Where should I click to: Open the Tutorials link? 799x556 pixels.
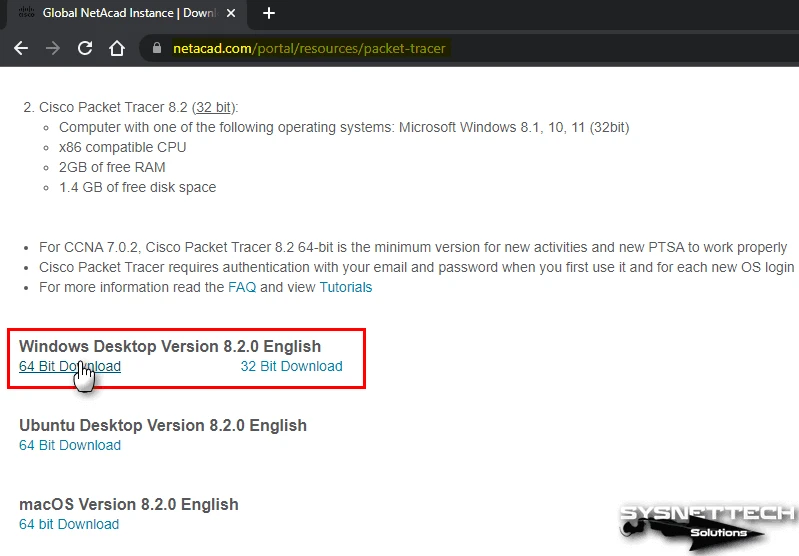346,287
